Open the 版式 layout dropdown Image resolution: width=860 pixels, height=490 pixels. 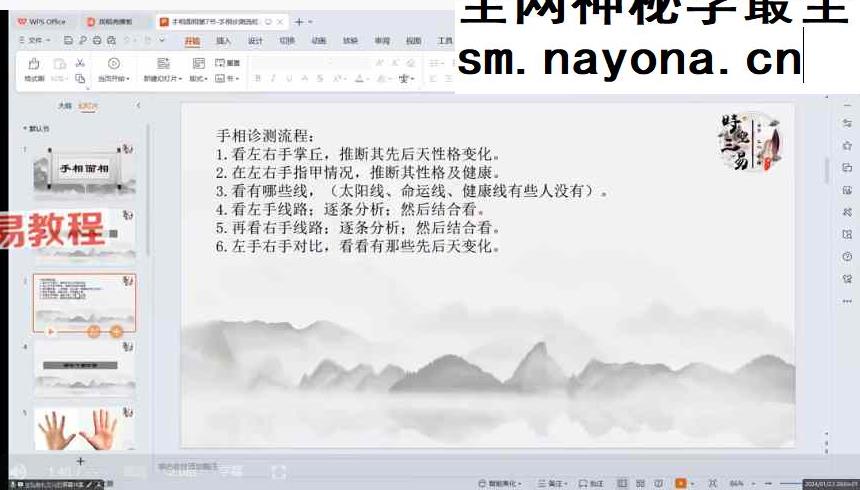pos(199,78)
